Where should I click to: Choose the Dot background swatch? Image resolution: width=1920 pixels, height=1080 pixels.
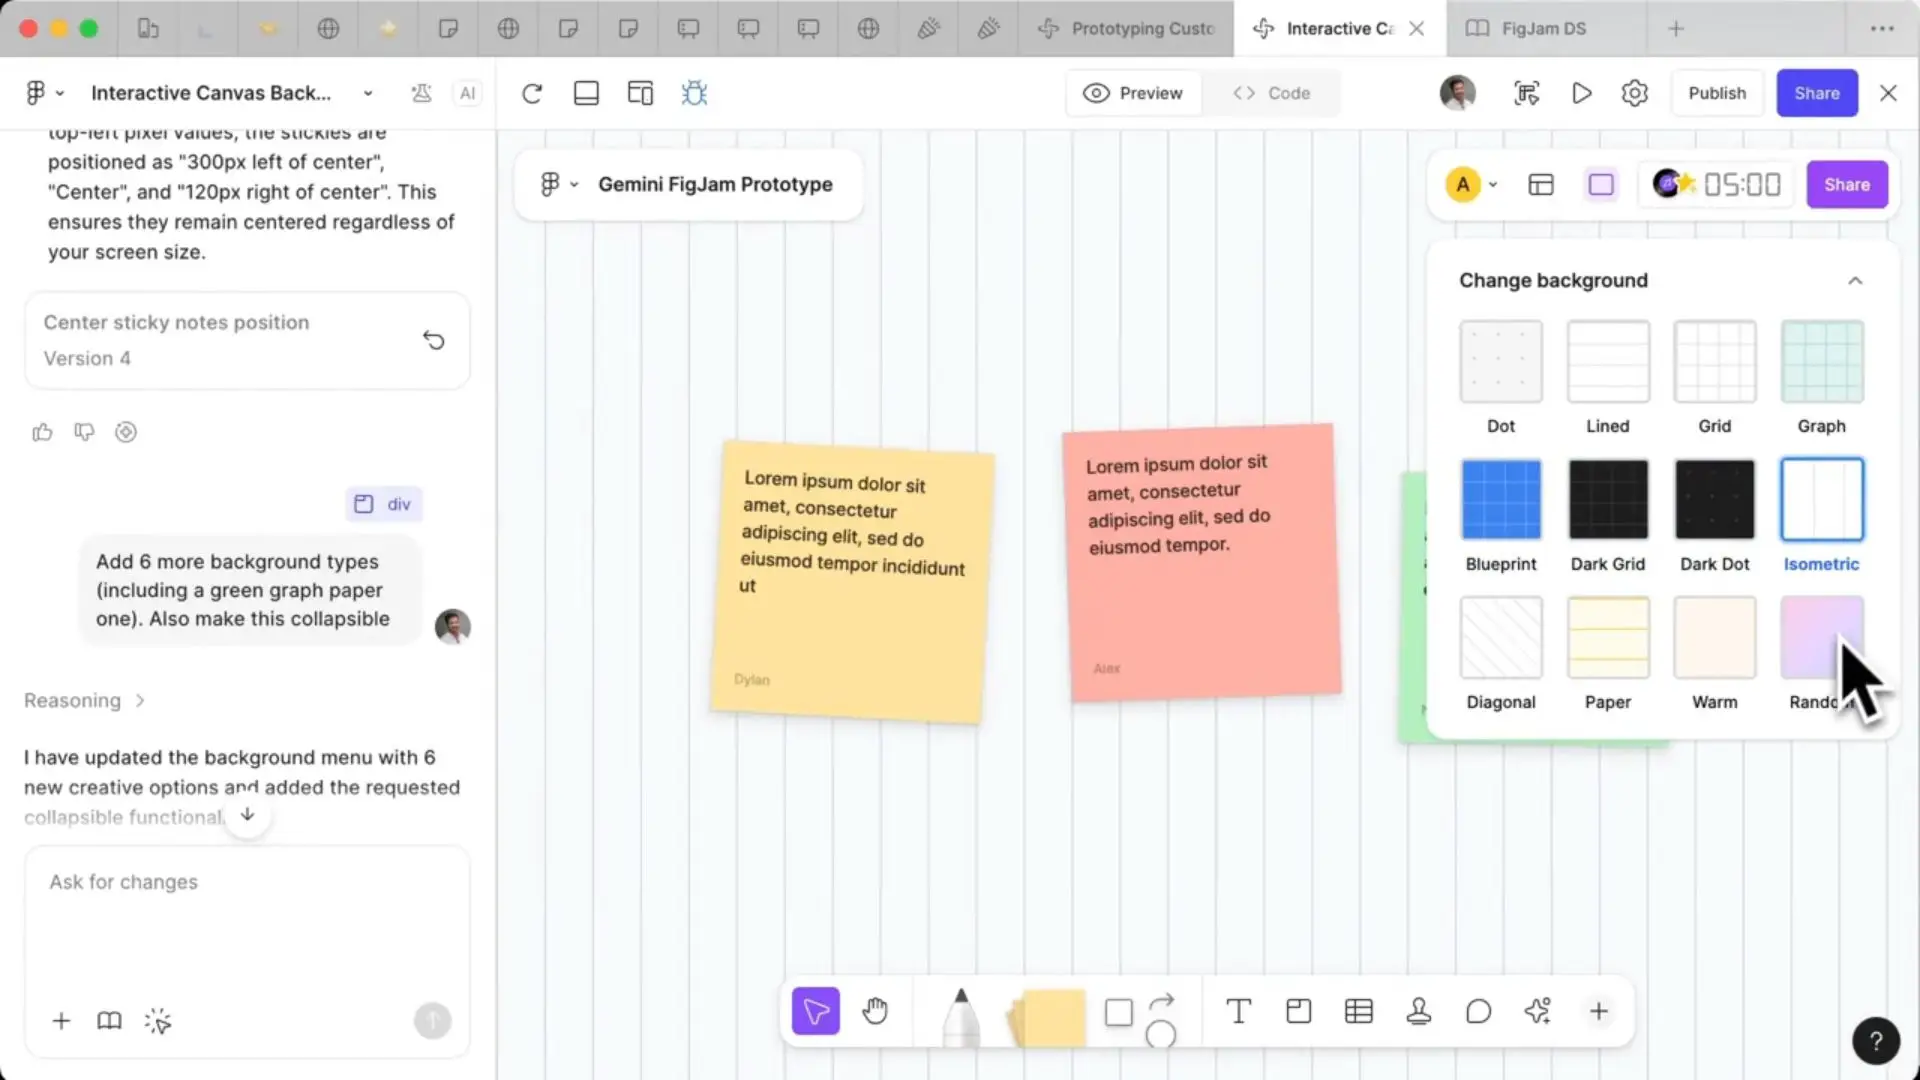[1500, 361]
